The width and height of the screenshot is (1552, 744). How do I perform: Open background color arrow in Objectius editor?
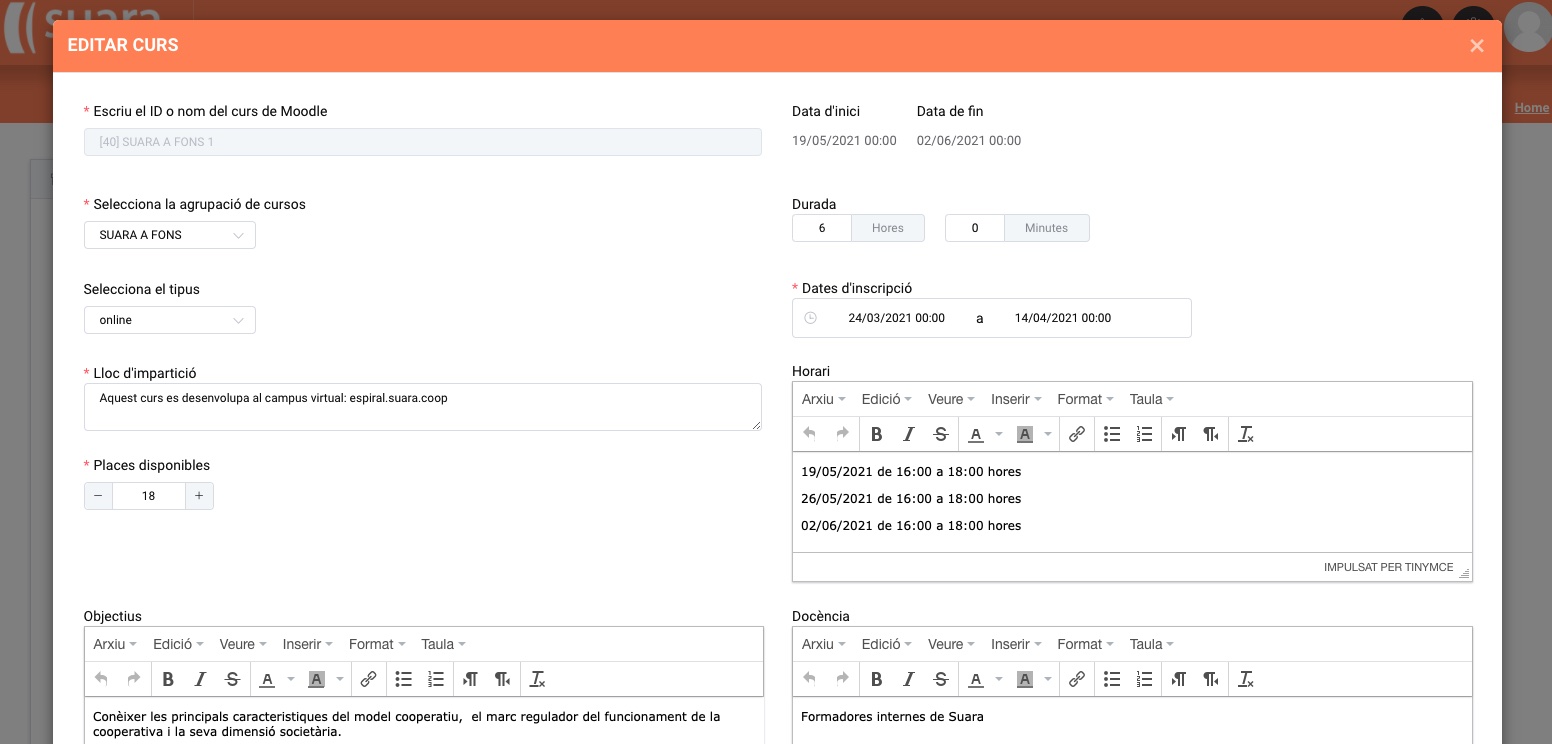[339, 679]
